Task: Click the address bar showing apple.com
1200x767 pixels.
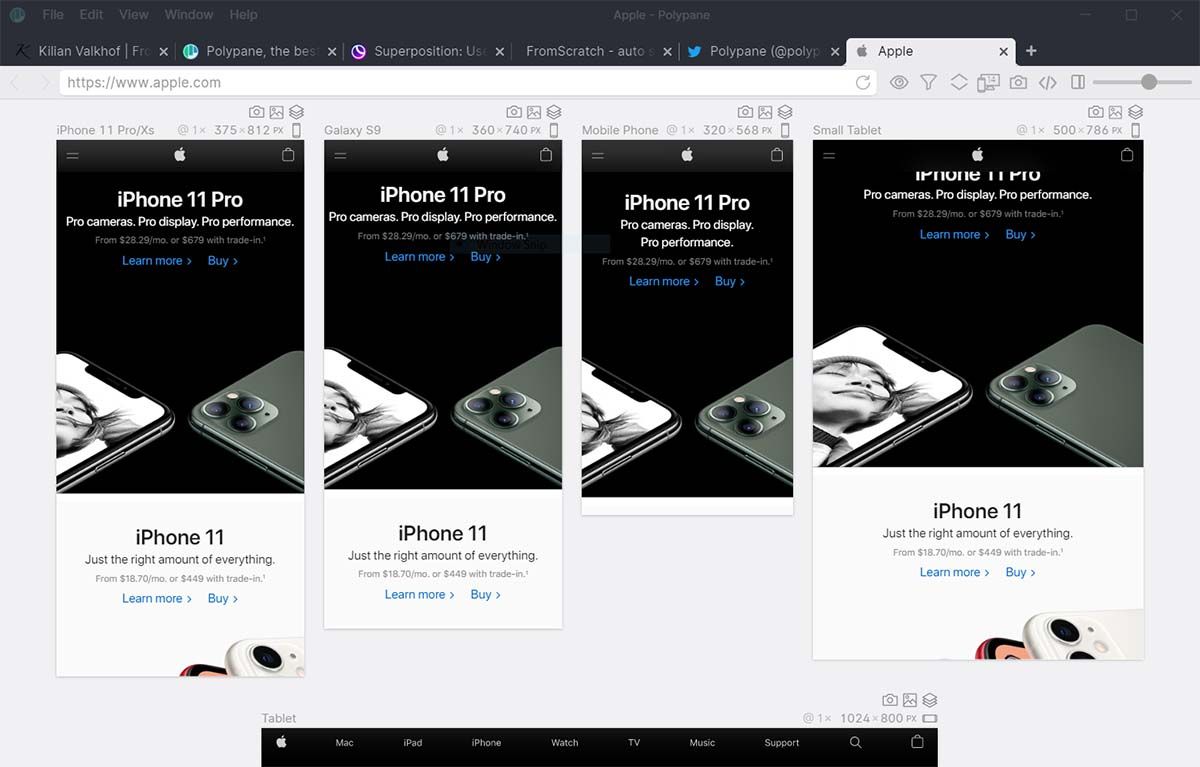Action: [466, 83]
